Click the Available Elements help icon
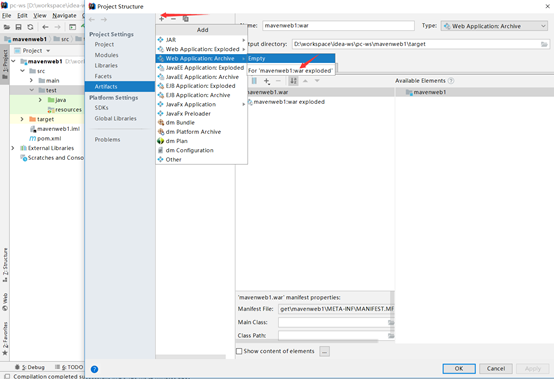Screen dimensions: 554x379 (x=451, y=81)
